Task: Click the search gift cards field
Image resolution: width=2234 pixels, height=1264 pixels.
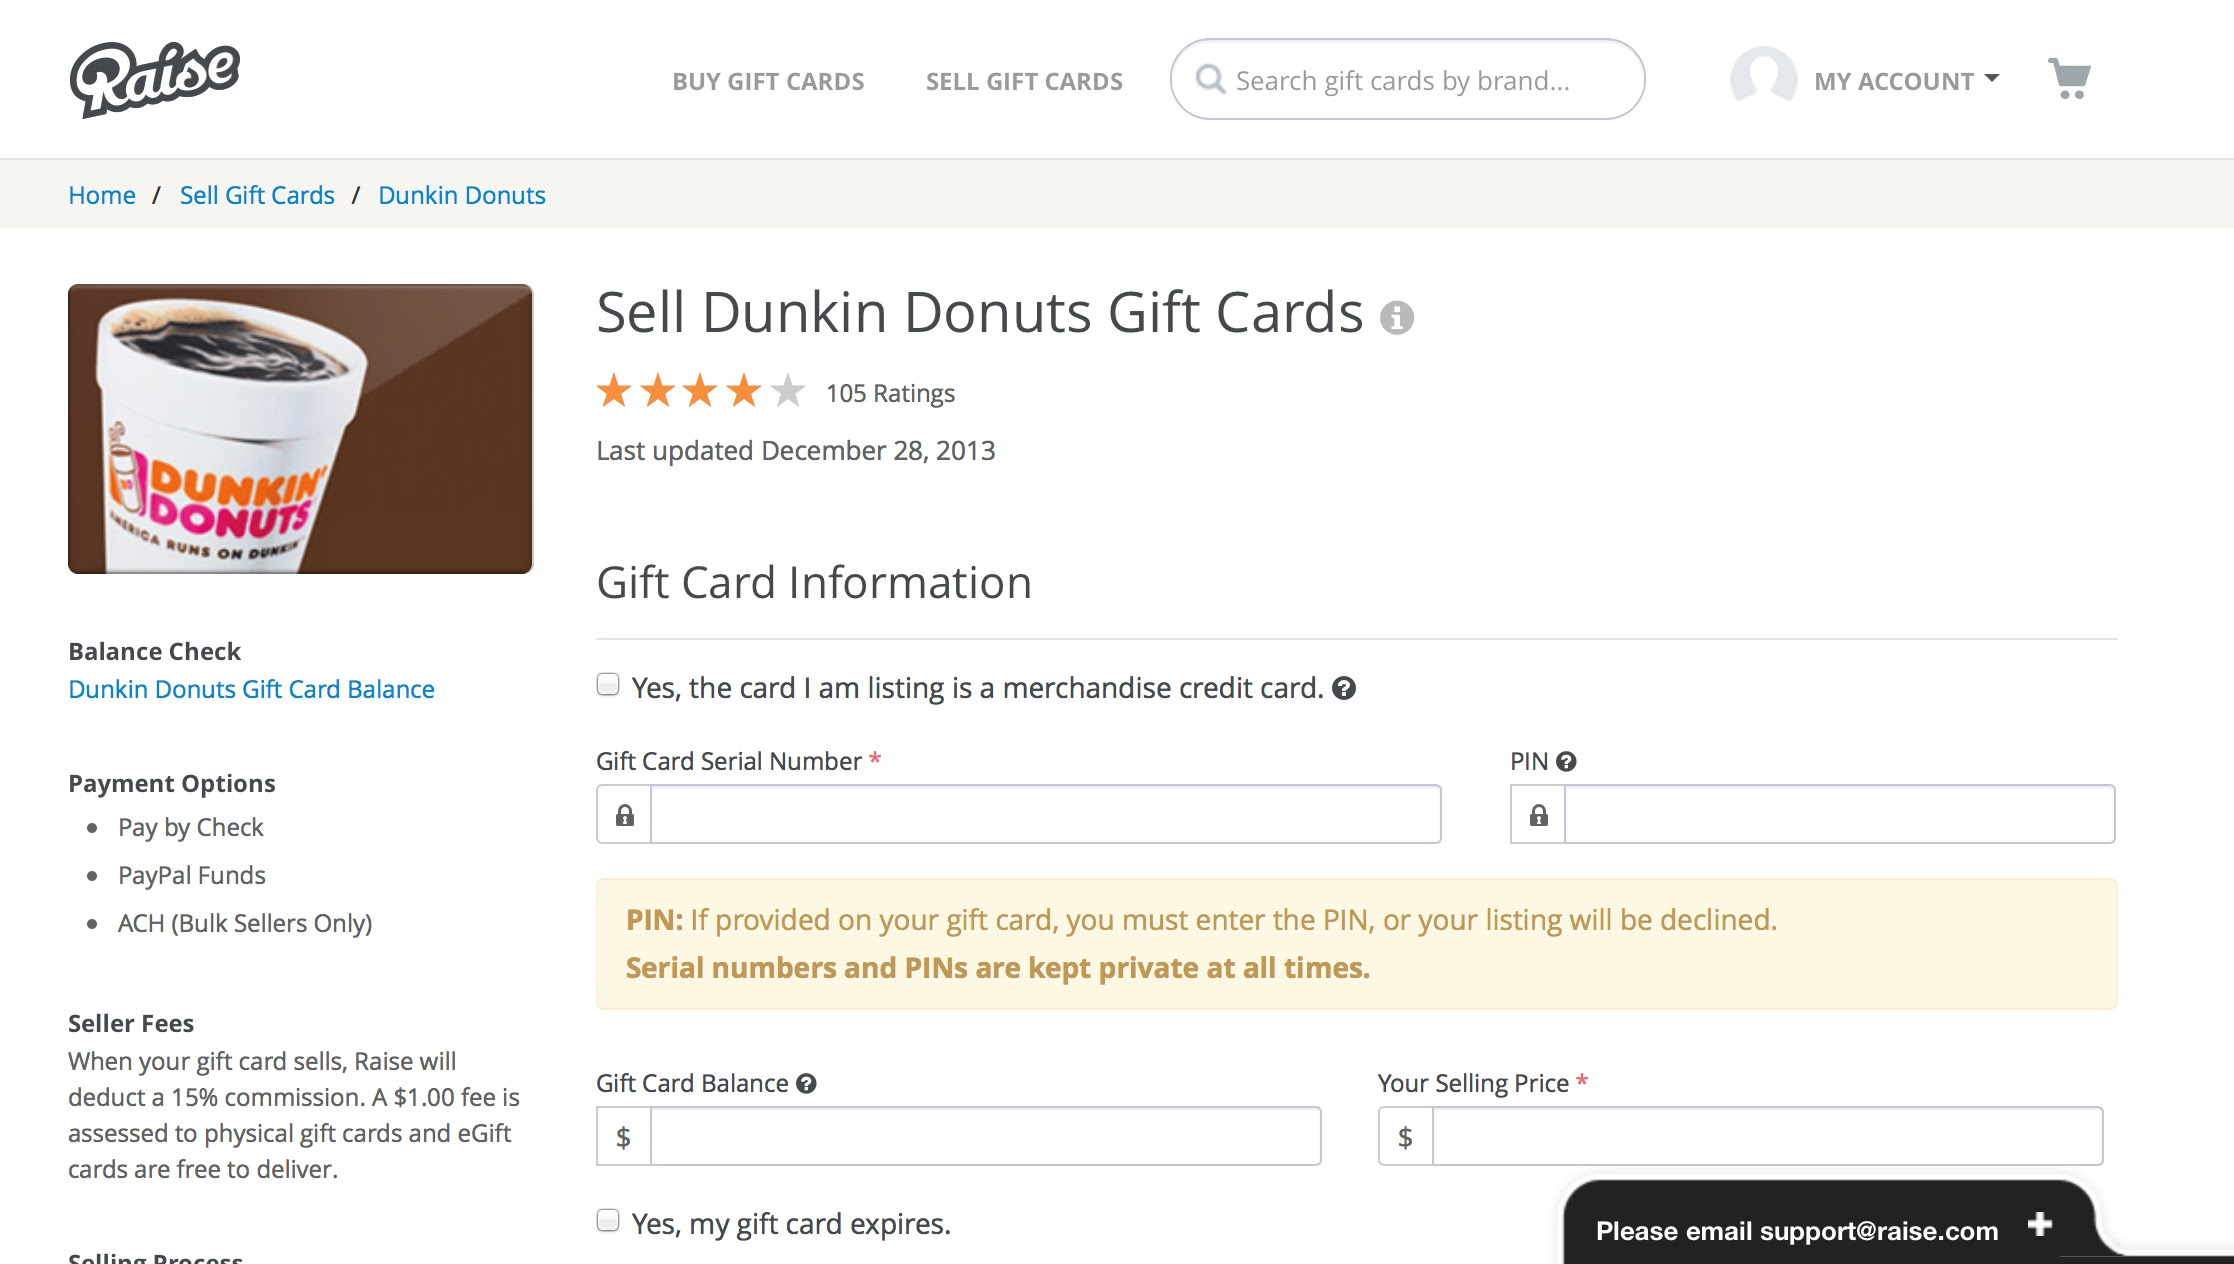Action: pos(1420,80)
